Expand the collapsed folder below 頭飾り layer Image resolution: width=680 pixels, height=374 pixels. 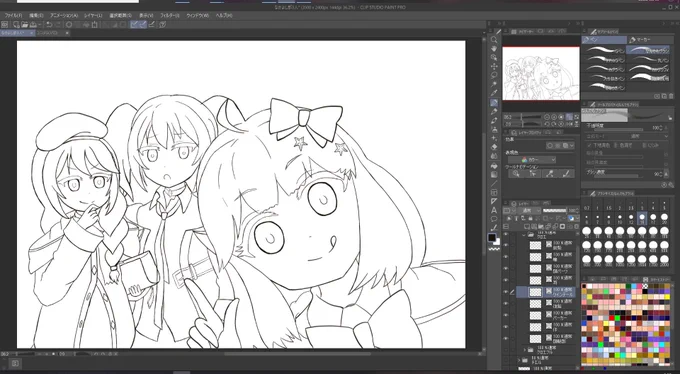(x=525, y=349)
